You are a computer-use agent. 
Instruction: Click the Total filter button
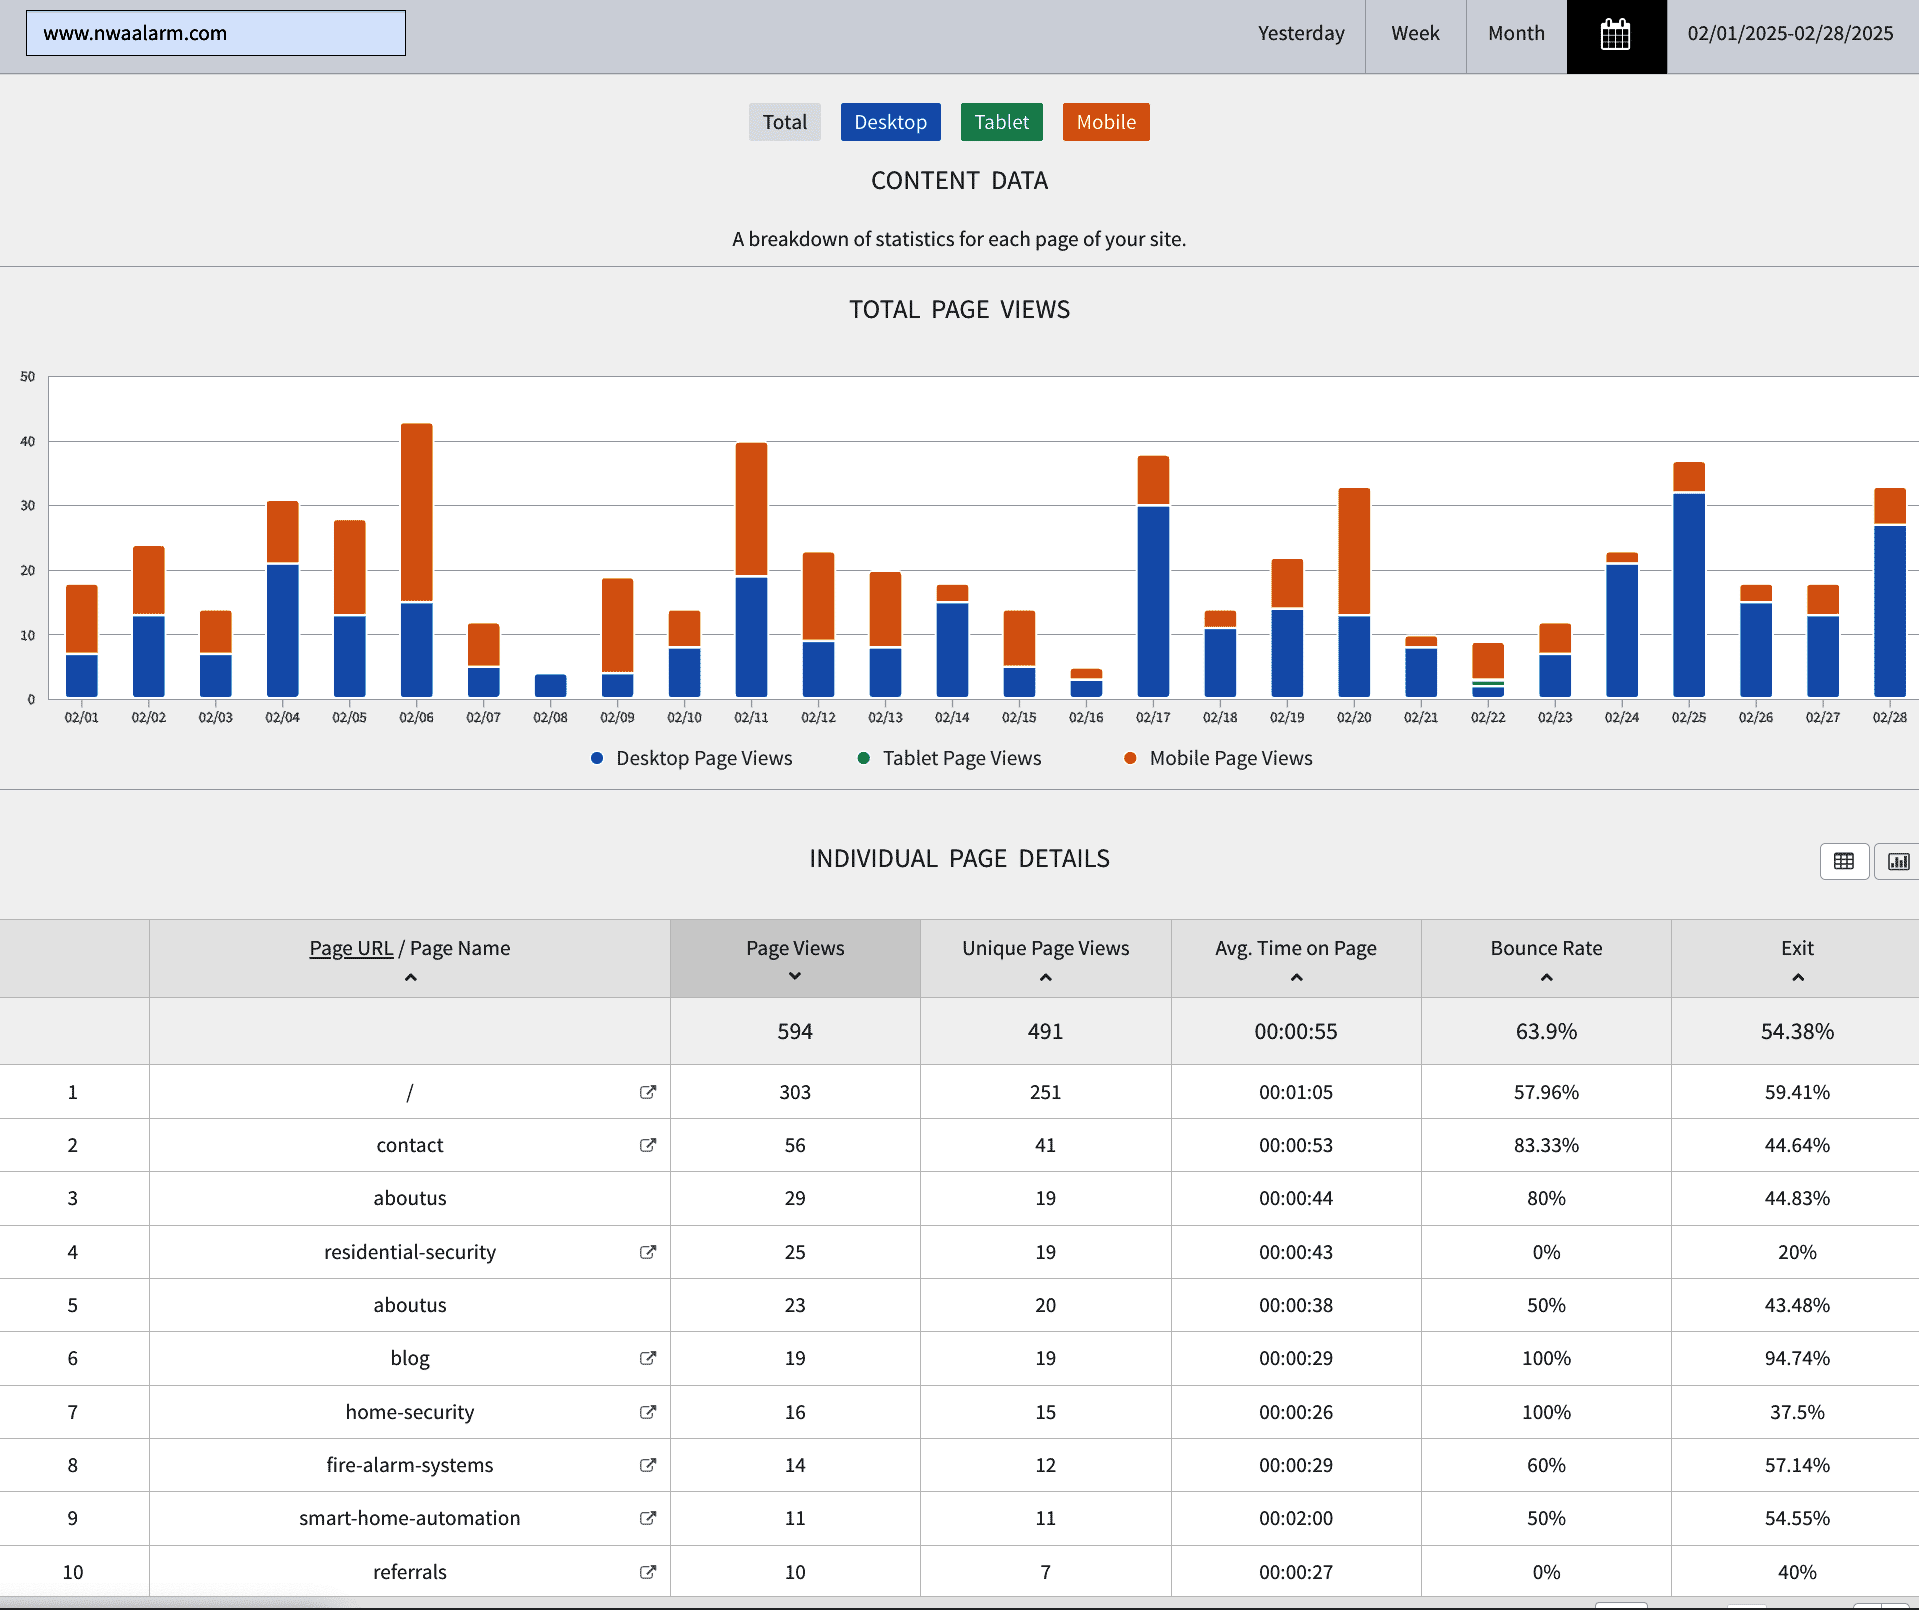pos(784,122)
